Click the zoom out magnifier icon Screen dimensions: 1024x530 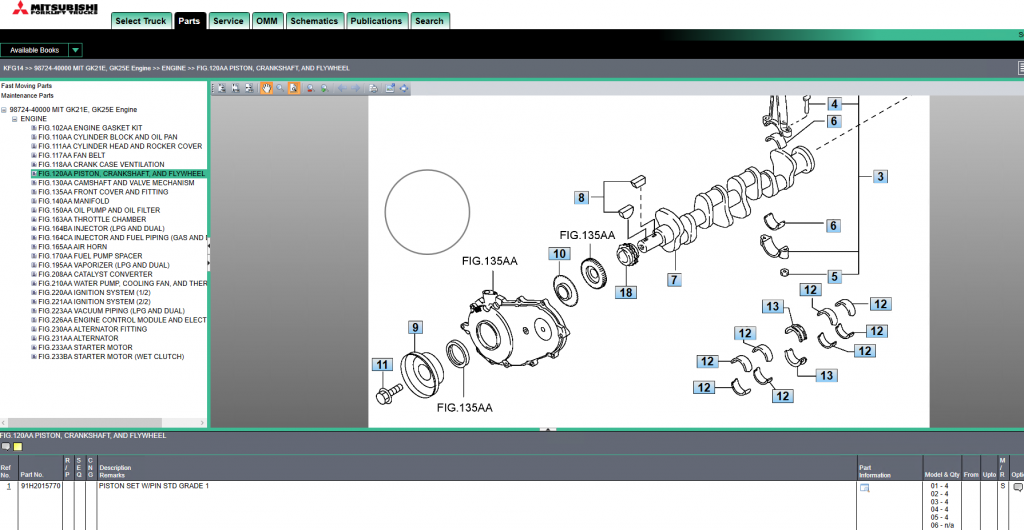click(x=310, y=88)
